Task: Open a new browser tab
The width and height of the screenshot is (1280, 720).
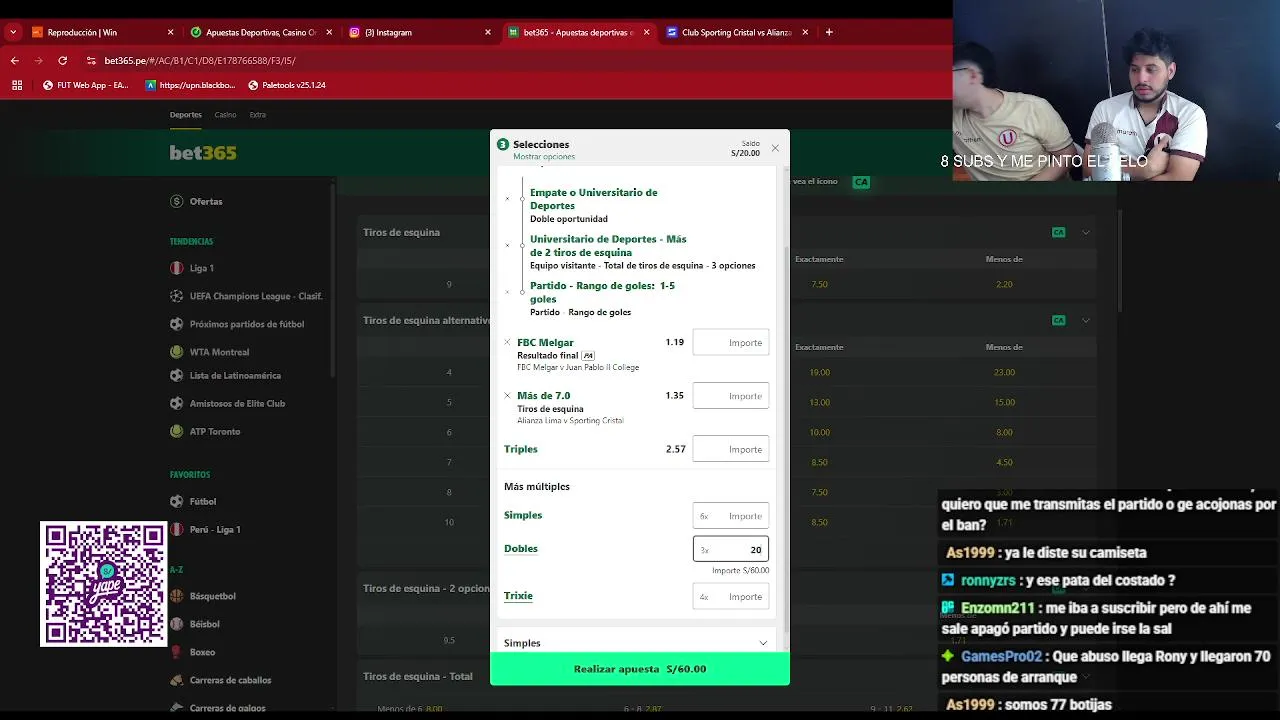Action: coord(828,32)
